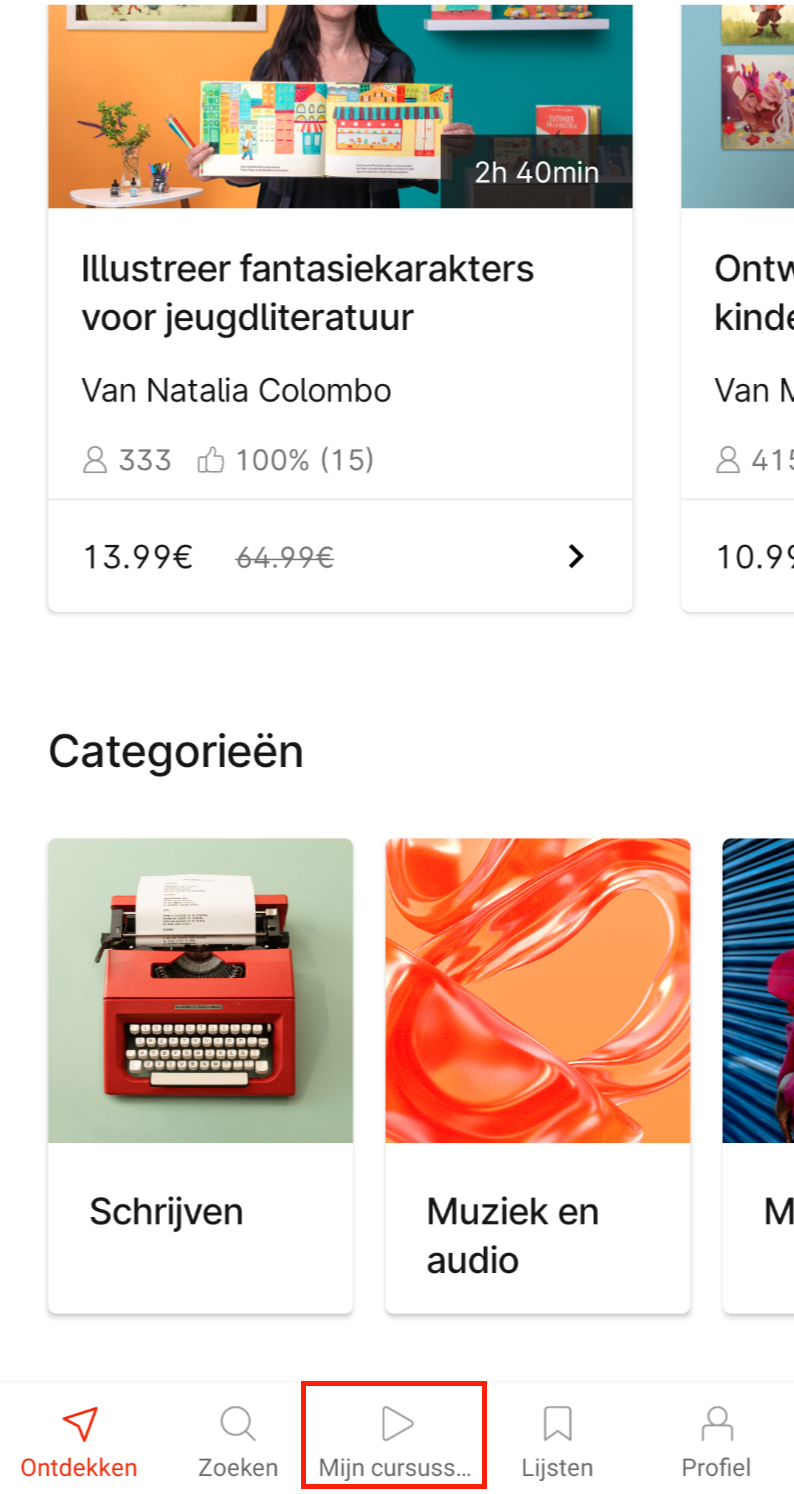
Task: Select the Zoeken magnifier icon
Action: (x=237, y=1420)
